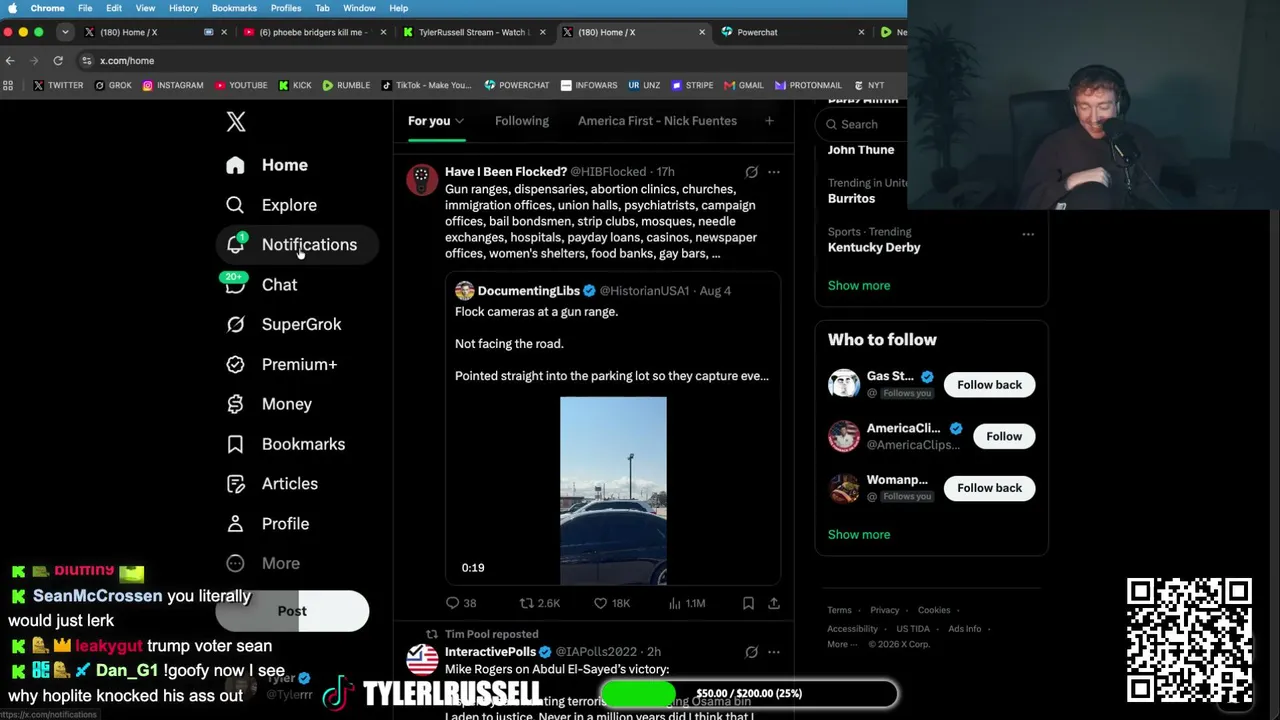Switch to the TylerRussell Stream tab
Image resolution: width=1280 pixels, height=720 pixels.
click(x=473, y=32)
